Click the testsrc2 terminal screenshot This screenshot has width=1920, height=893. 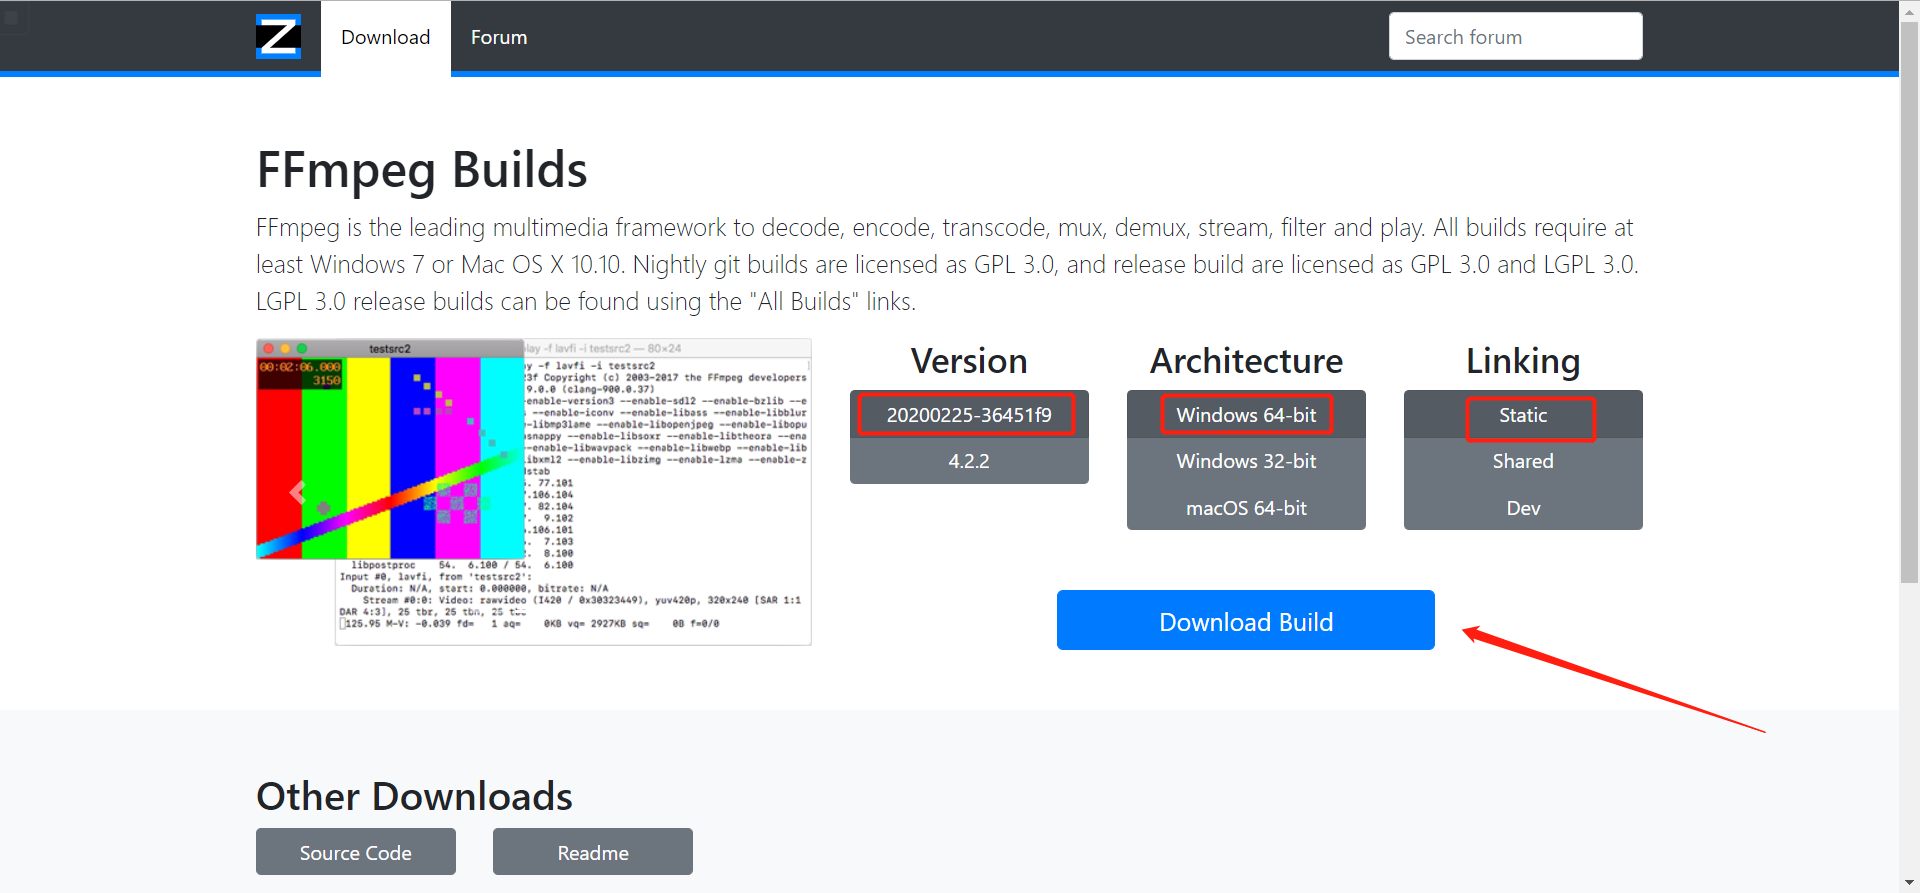coord(534,492)
